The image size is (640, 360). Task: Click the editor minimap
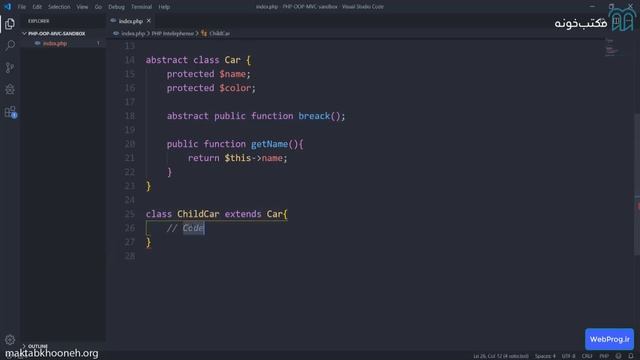click(x=611, y=48)
